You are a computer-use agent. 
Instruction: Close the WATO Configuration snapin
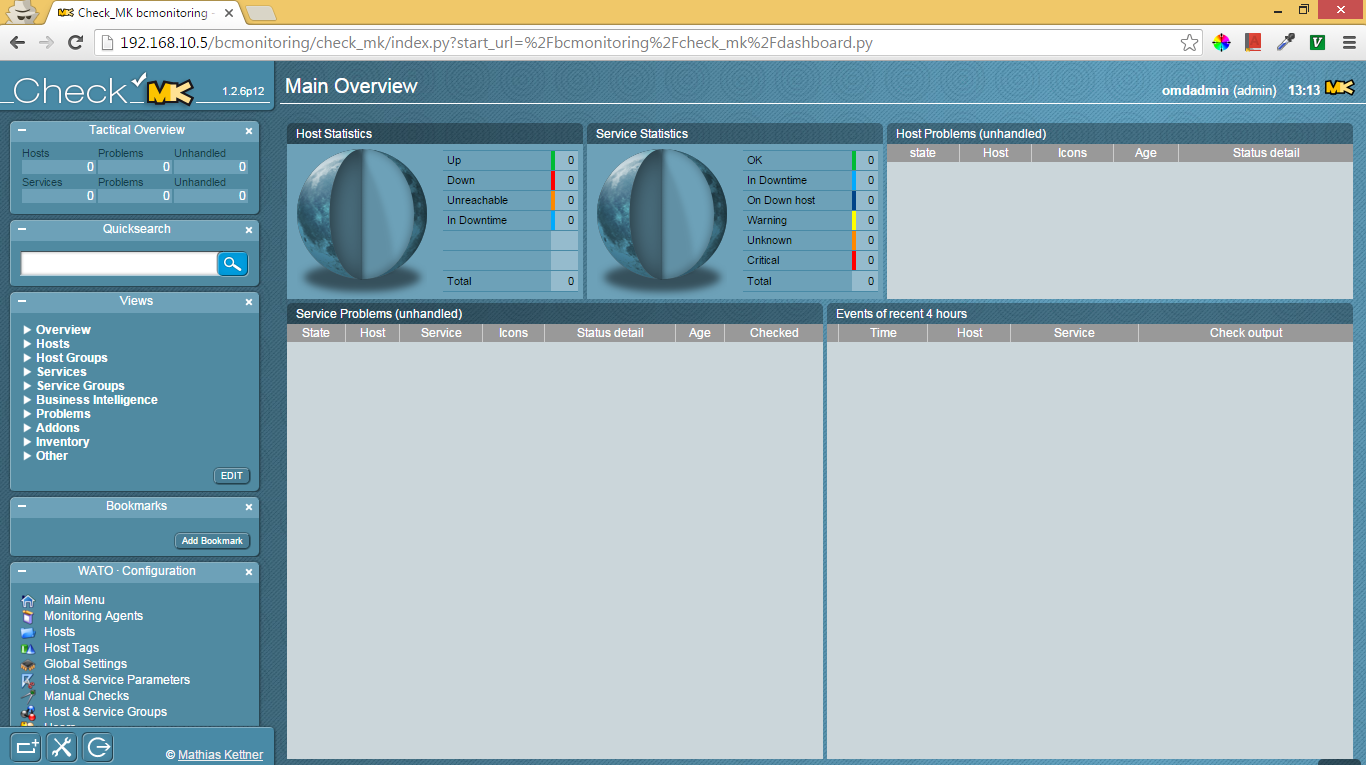click(249, 572)
